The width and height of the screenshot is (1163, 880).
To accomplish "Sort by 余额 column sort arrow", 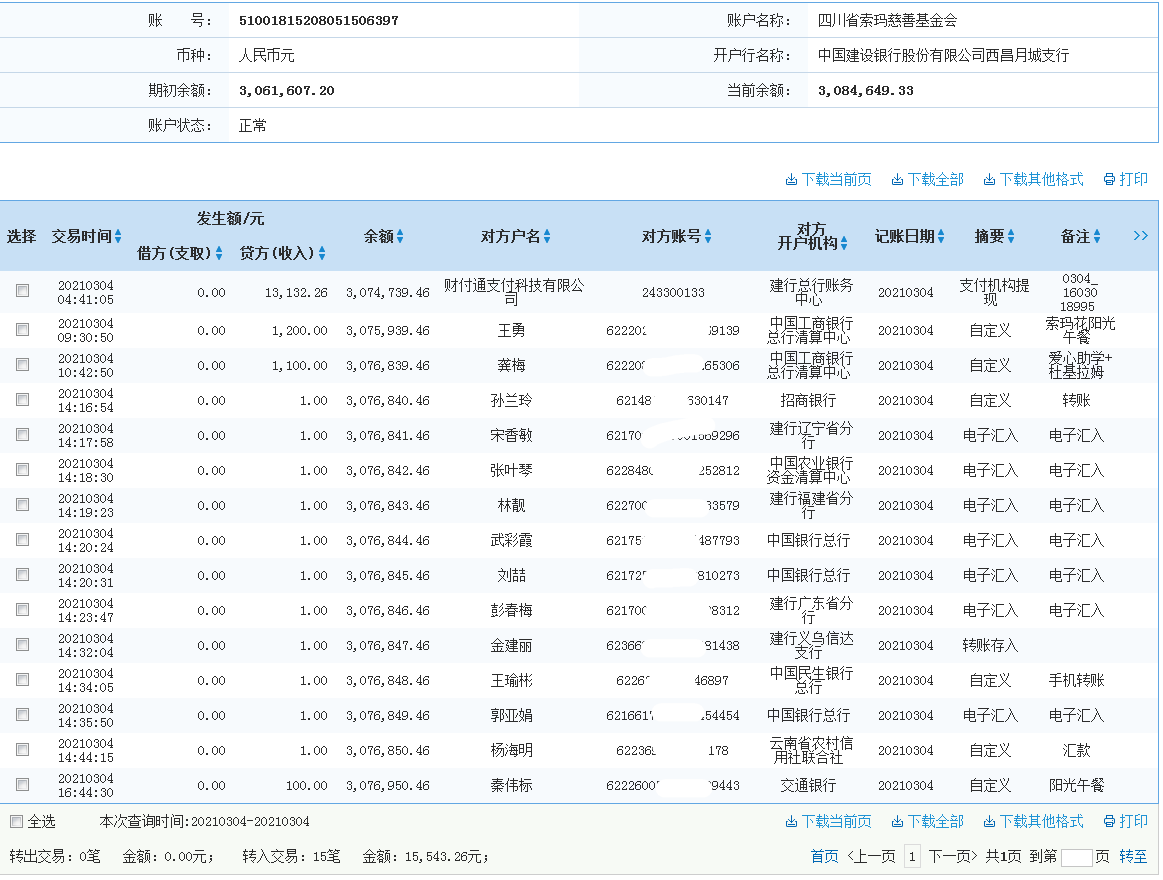I will [402, 237].
